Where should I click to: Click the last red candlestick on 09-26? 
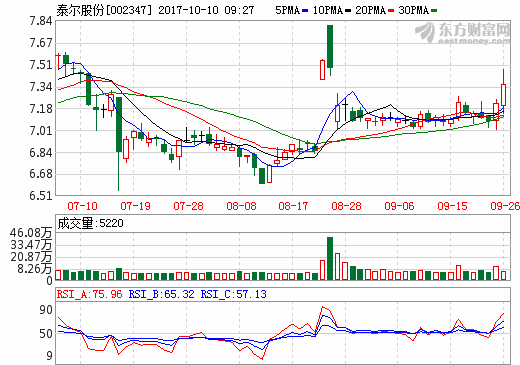[x=503, y=95]
